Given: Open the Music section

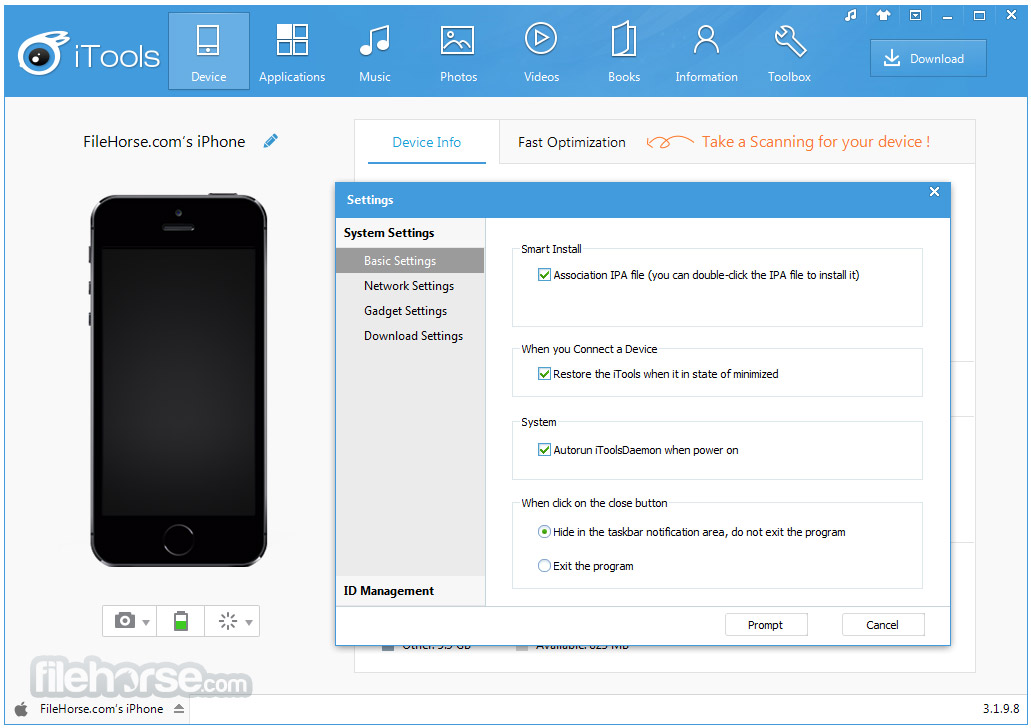Looking at the screenshot, I should (x=375, y=52).
